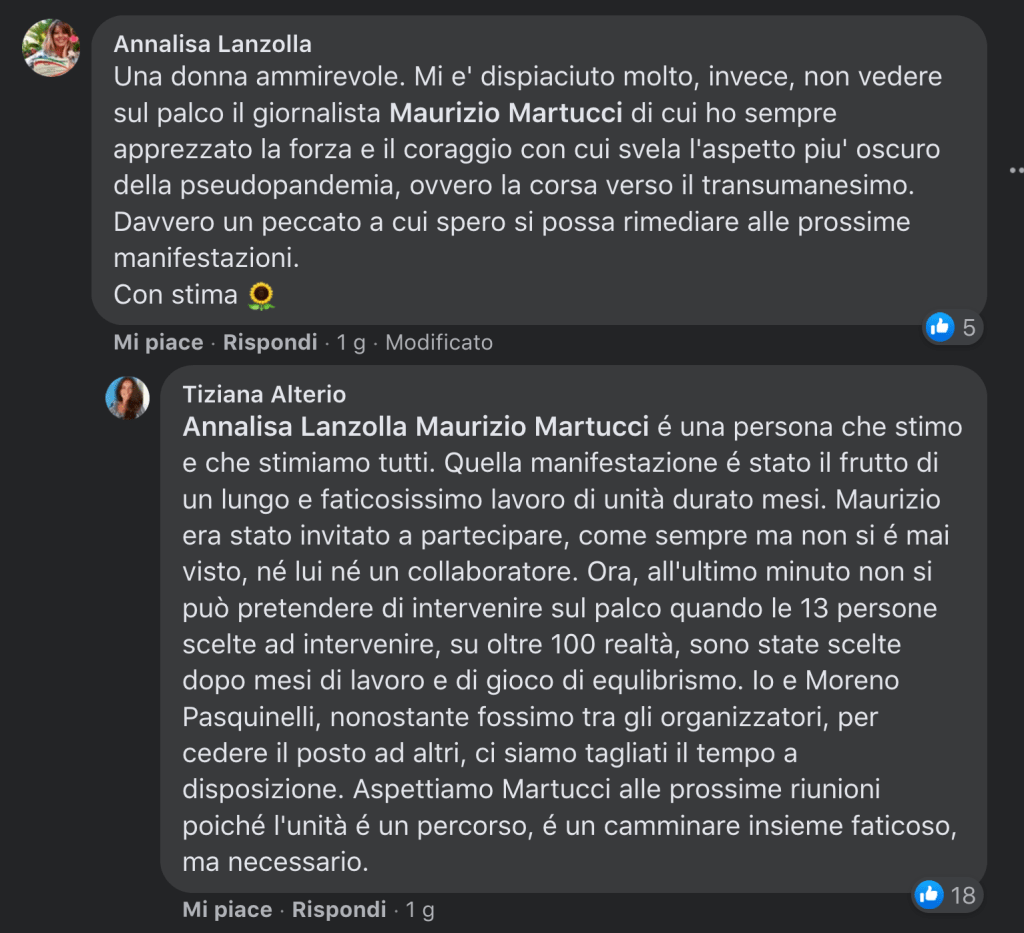
Task: Click the blue like reaction icon on Annalisa's comment
Action: [x=939, y=326]
